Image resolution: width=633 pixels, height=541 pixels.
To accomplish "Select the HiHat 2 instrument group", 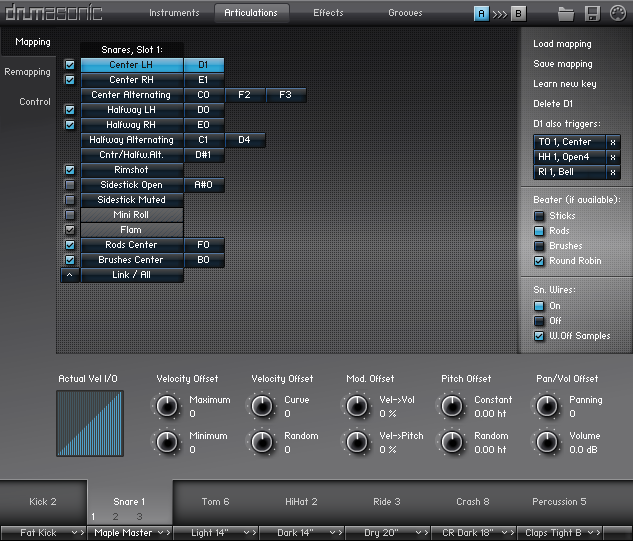I will point(301,502).
